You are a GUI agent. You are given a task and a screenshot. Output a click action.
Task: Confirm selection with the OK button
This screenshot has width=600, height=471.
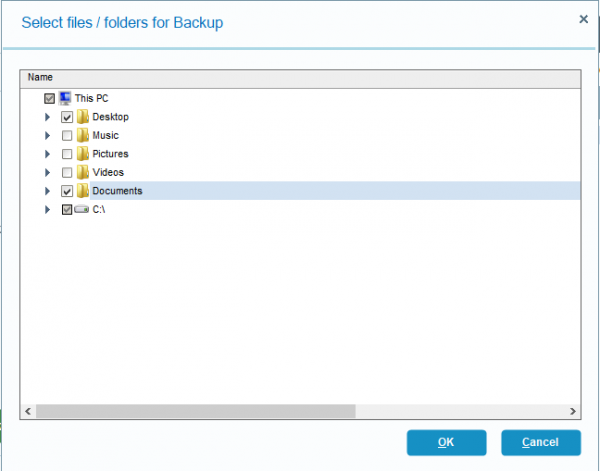(447, 443)
